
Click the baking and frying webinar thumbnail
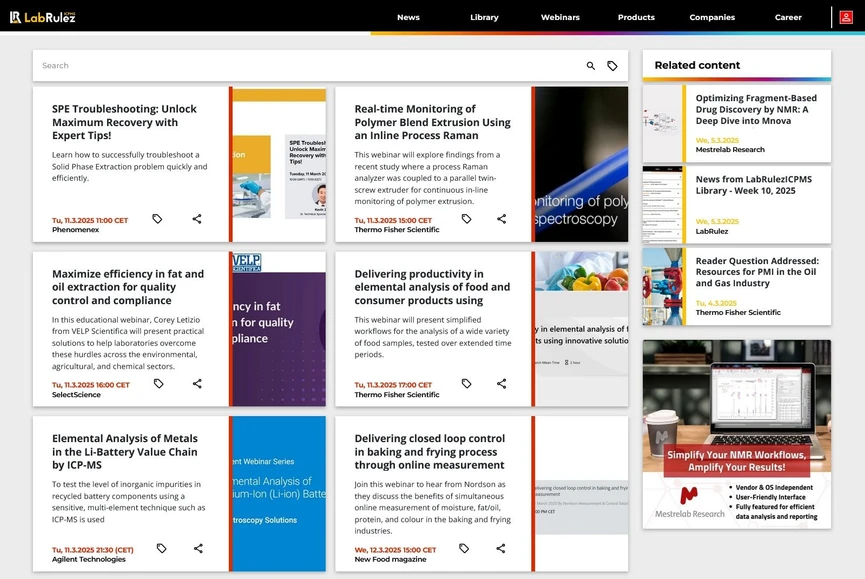point(581,494)
